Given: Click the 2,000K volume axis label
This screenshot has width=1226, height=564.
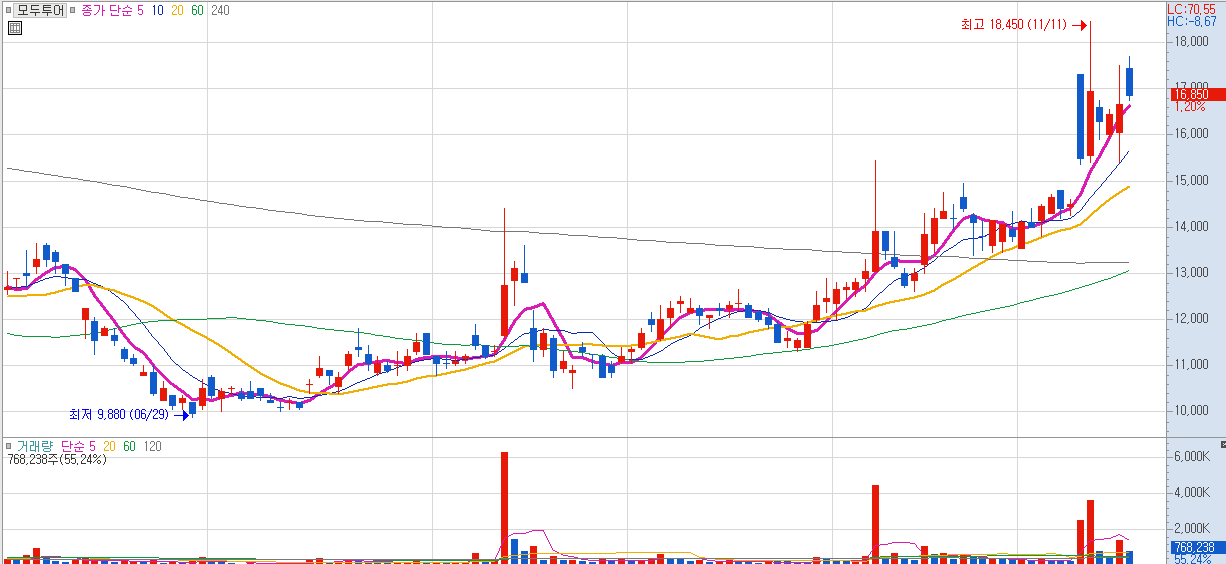Looking at the screenshot, I should tap(1193, 529).
